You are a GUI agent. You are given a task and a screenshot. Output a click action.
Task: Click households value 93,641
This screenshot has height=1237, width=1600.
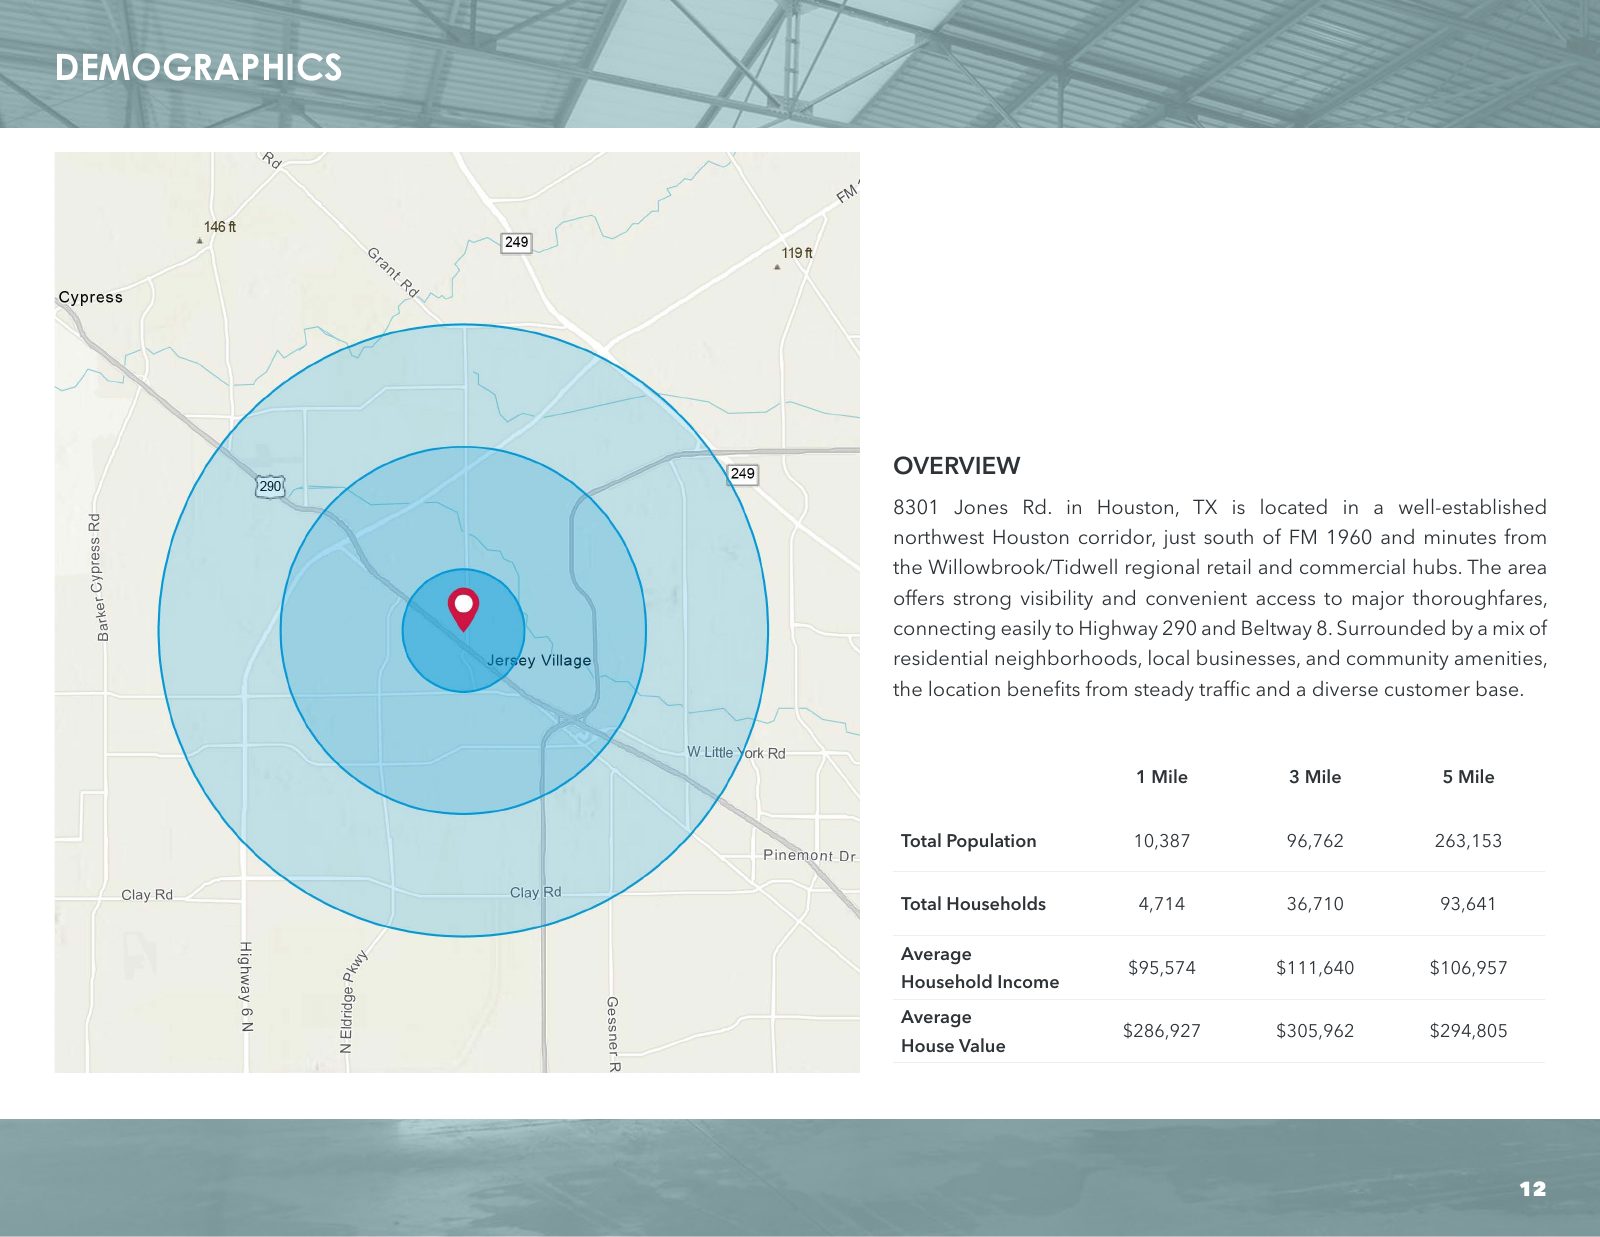tap(1468, 904)
